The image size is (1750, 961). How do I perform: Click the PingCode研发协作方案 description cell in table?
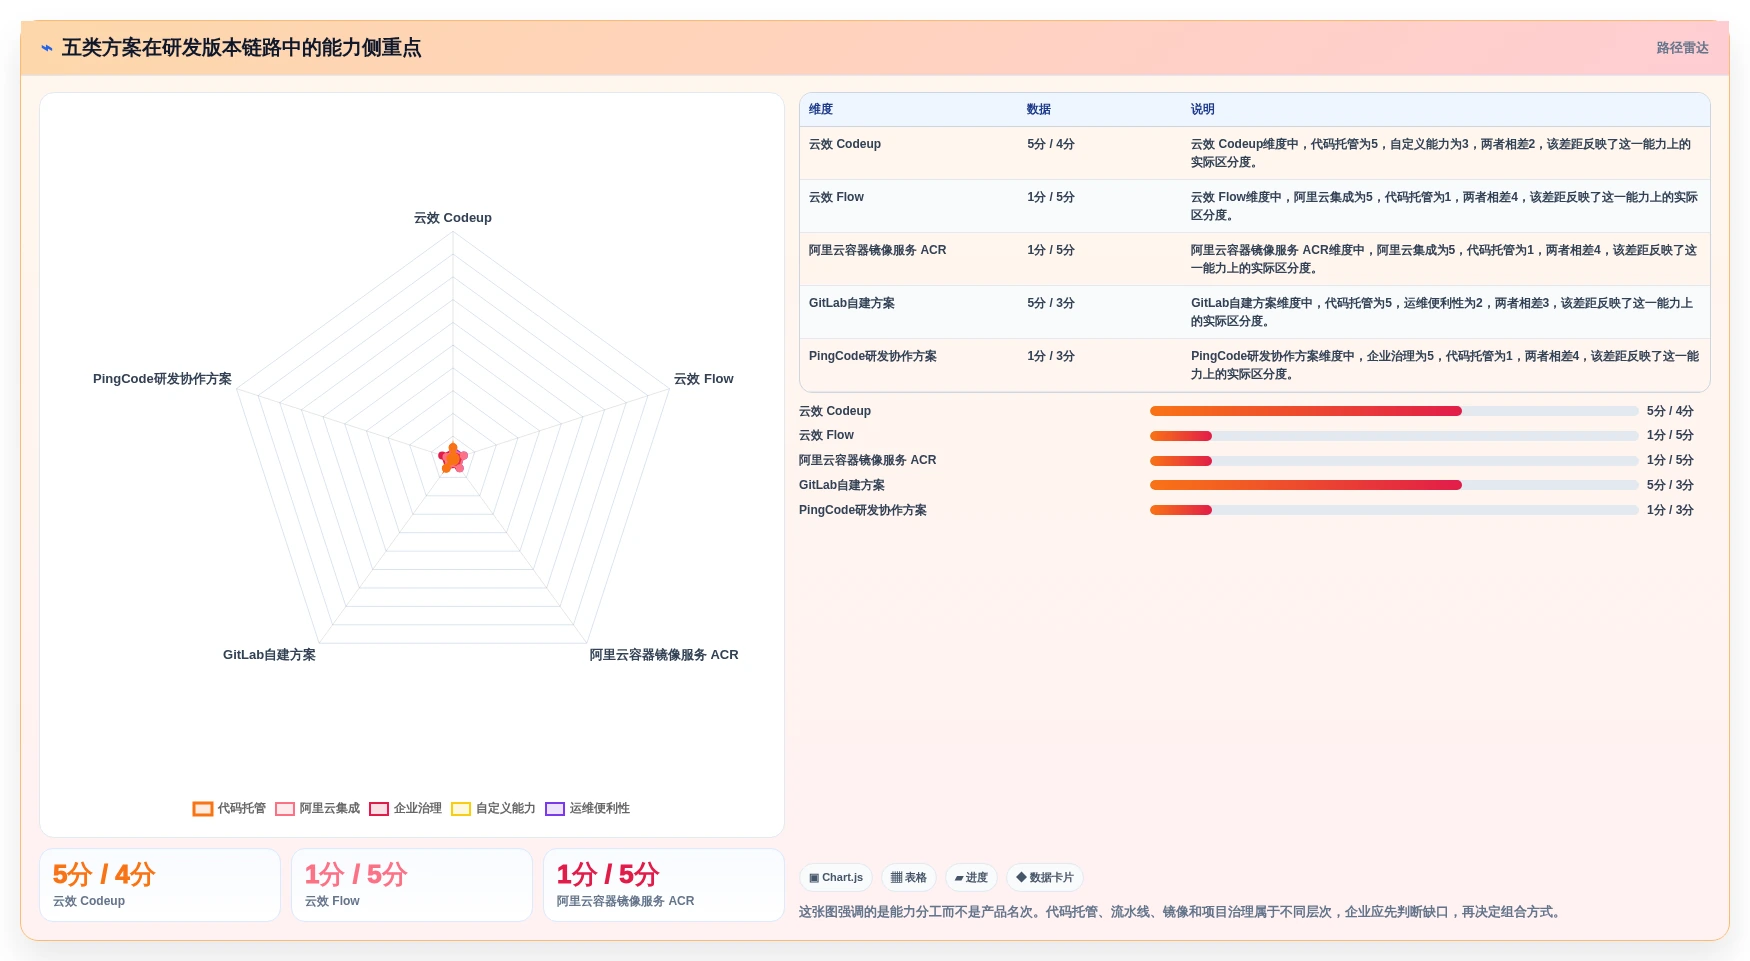1445,365
